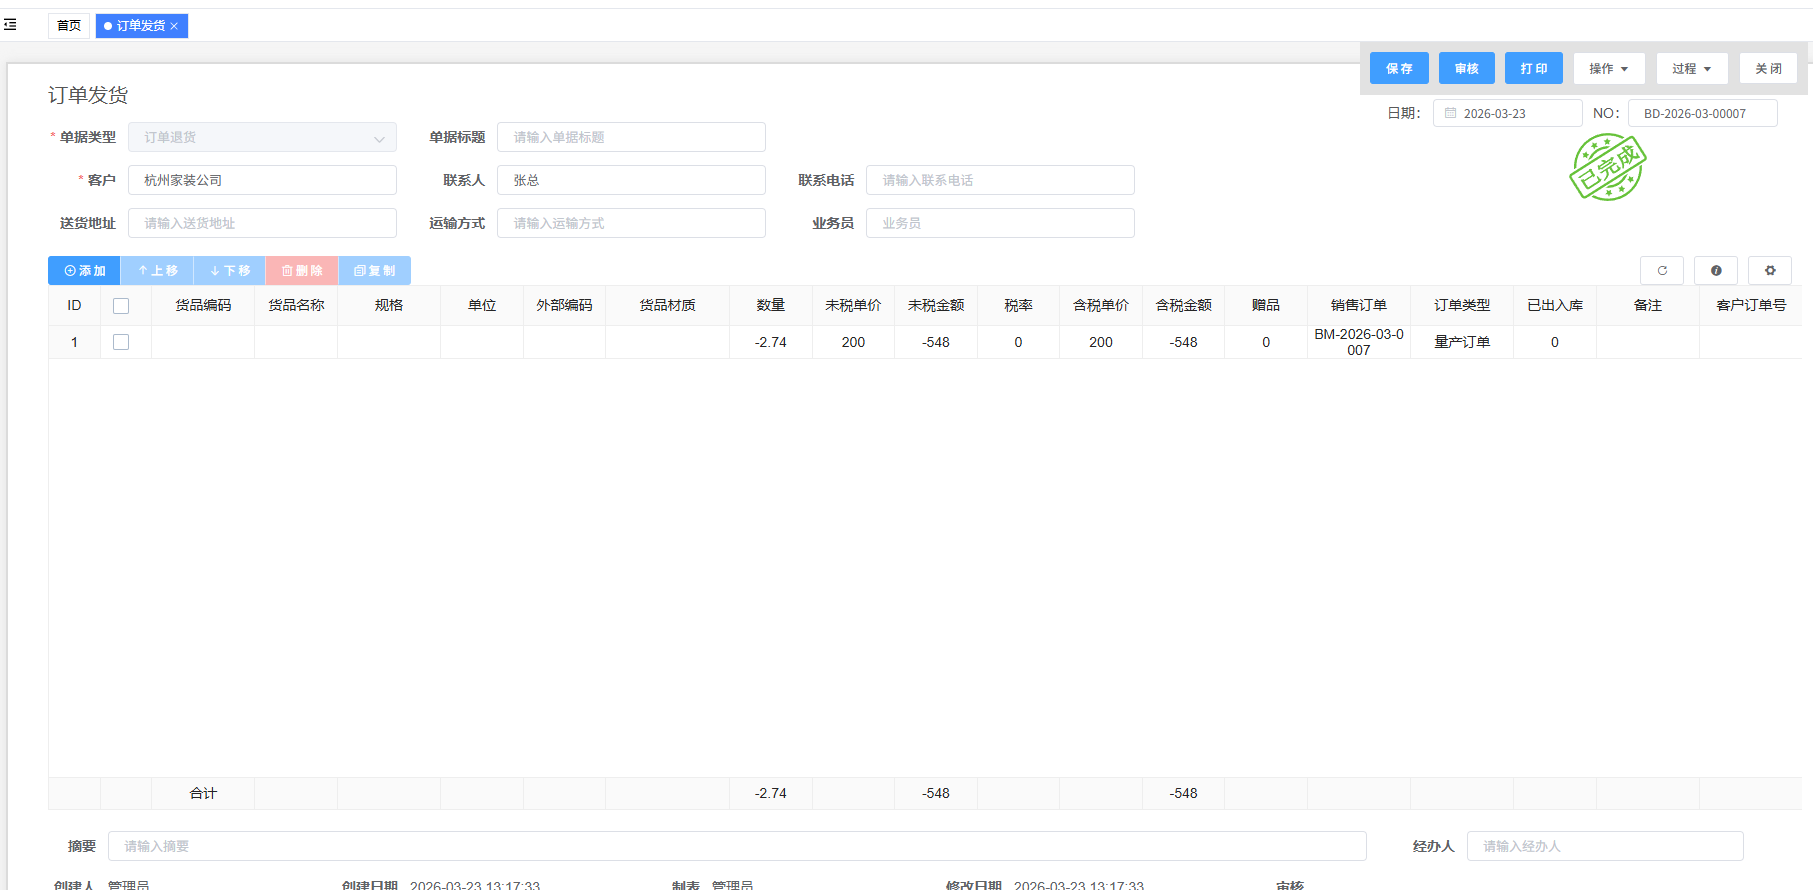Click the 送货地址 input field

262,223
